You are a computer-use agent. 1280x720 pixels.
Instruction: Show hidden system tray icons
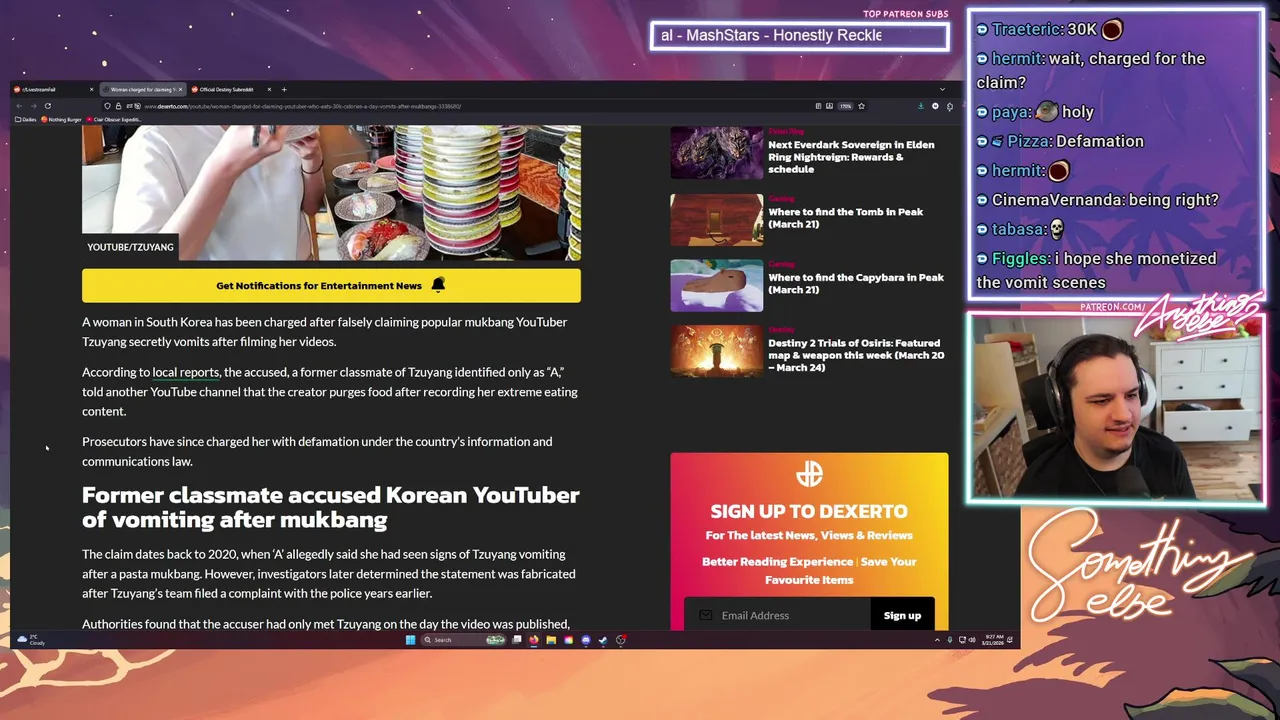937,640
